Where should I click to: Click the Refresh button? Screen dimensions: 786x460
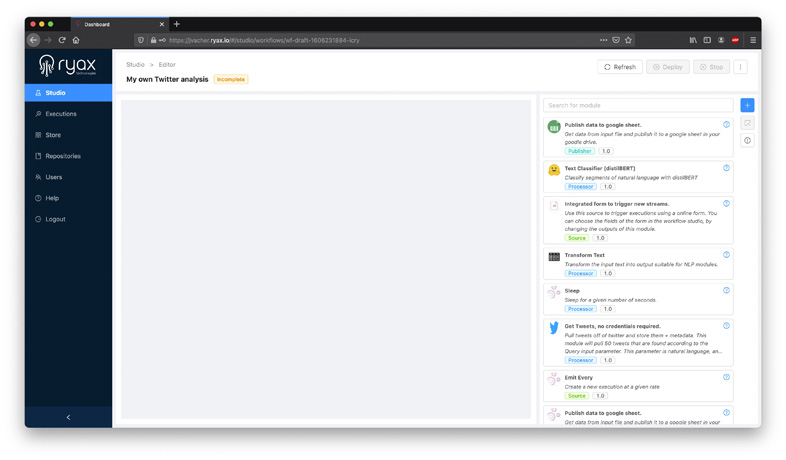(620, 67)
